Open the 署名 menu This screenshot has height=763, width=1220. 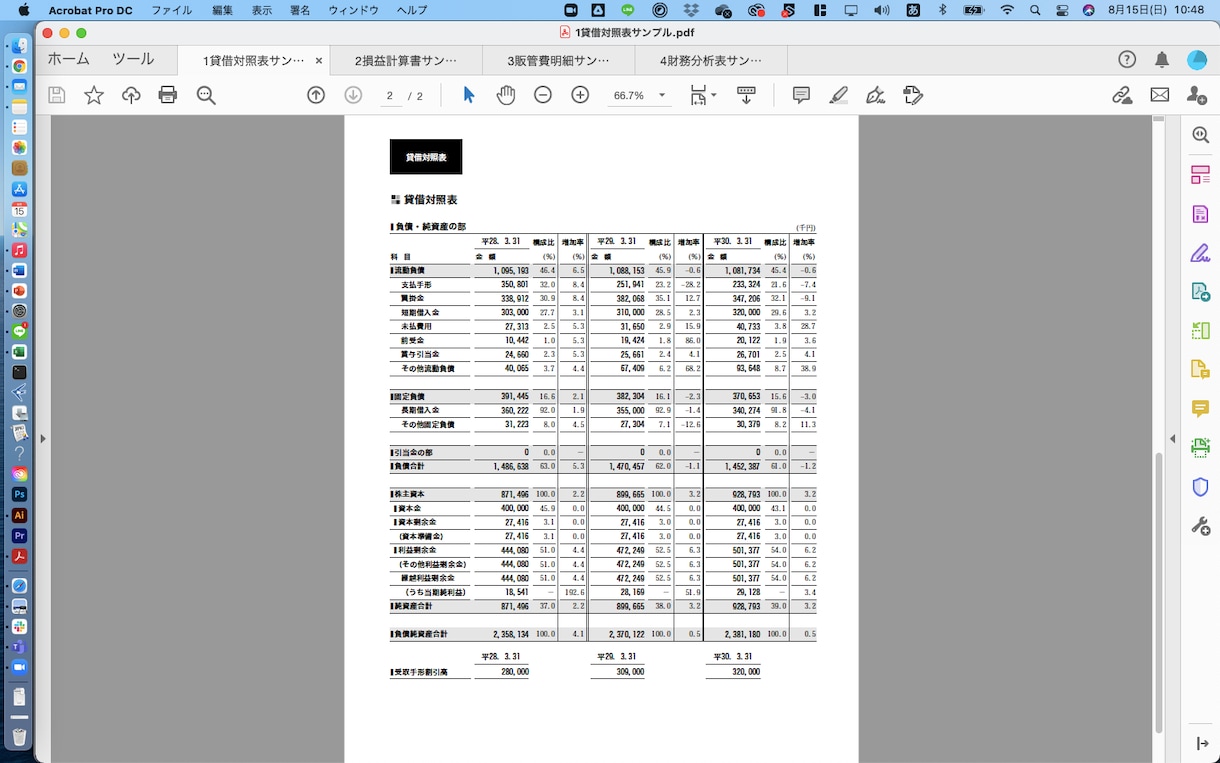(300, 10)
